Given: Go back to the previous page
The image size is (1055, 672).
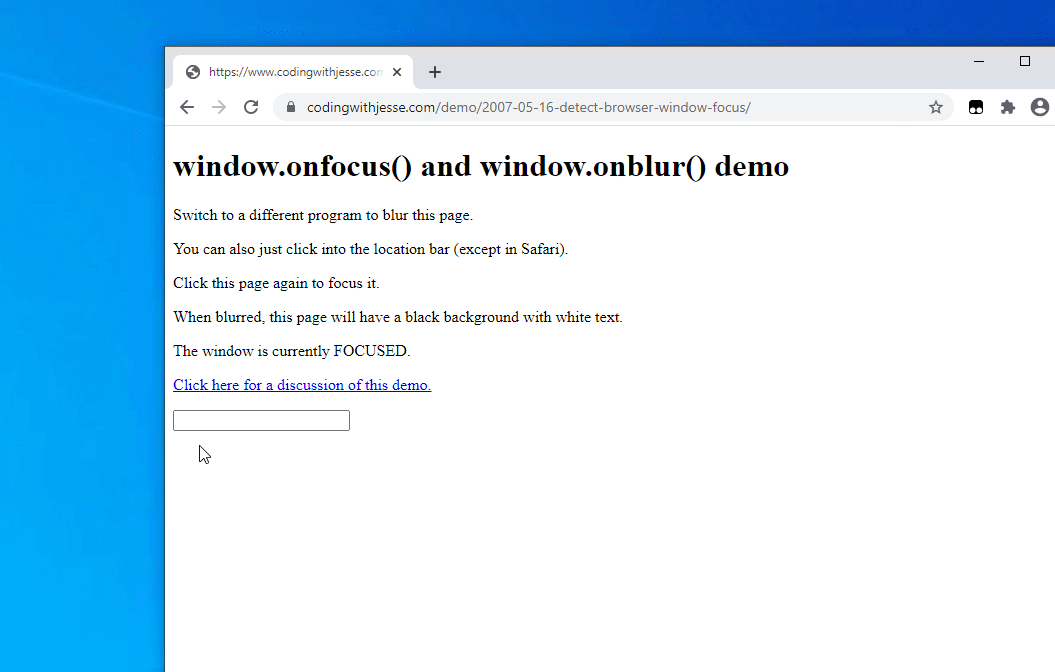Looking at the screenshot, I should [187, 107].
